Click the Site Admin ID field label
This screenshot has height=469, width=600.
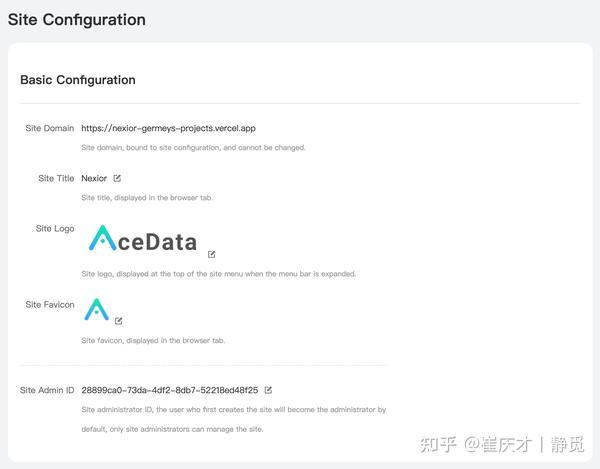point(47,390)
